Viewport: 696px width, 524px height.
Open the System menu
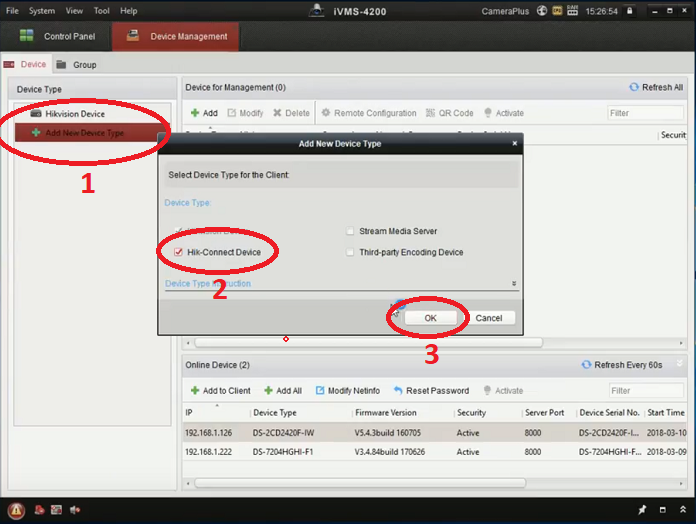tap(42, 11)
